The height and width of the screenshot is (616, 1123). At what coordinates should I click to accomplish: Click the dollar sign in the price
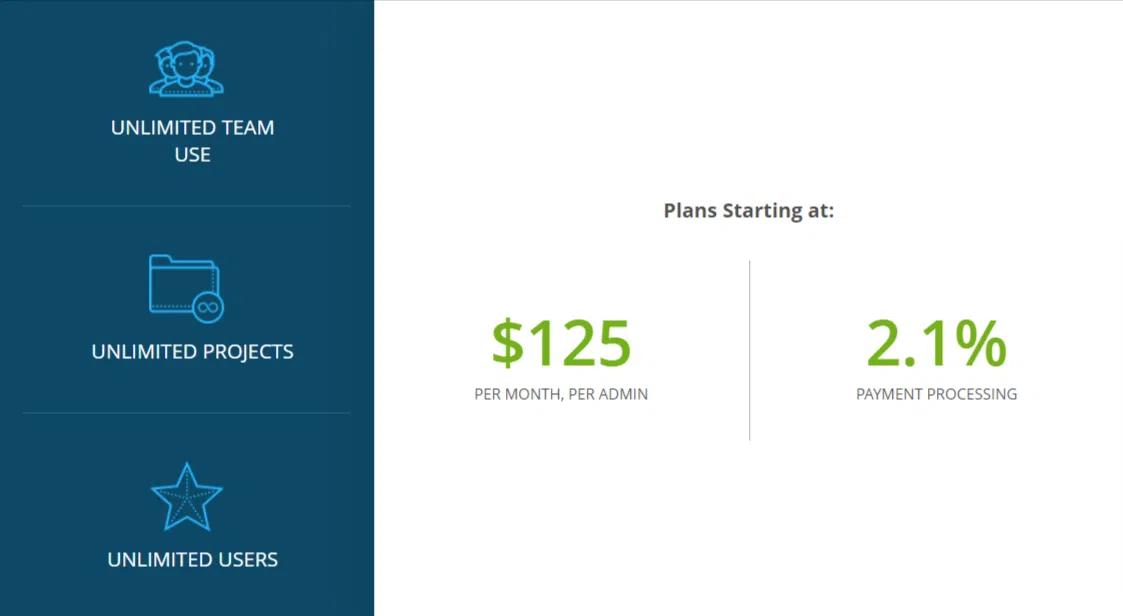tap(508, 343)
